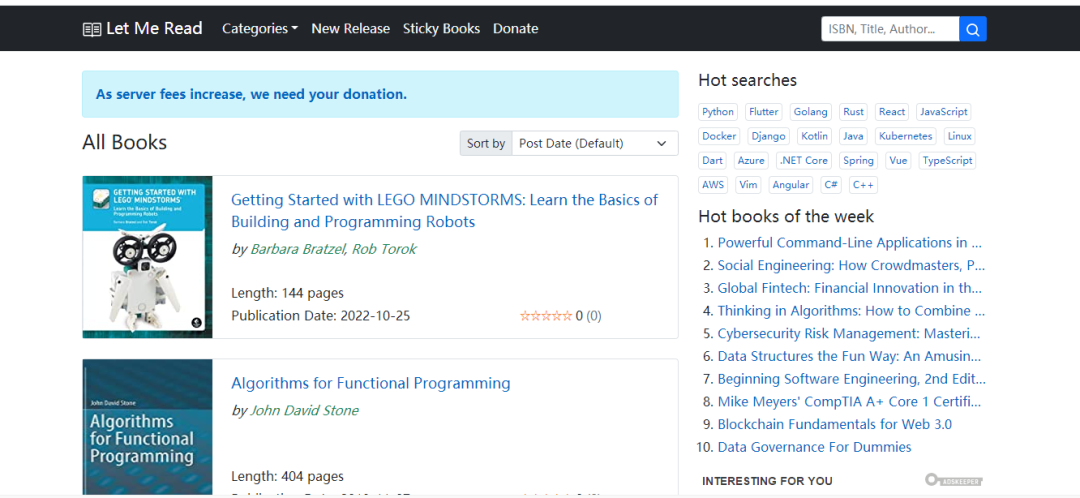1080x498 pixels.
Task: Click the TypeScript hot search tag
Action: [947, 160]
